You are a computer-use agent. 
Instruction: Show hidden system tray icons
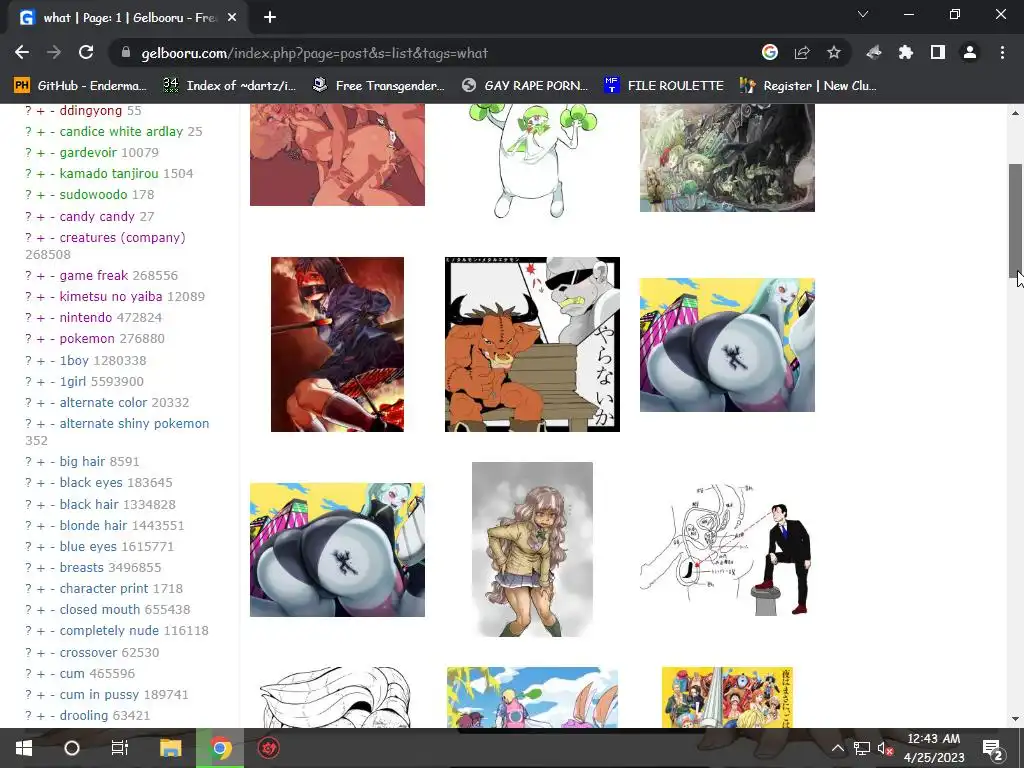pos(837,748)
